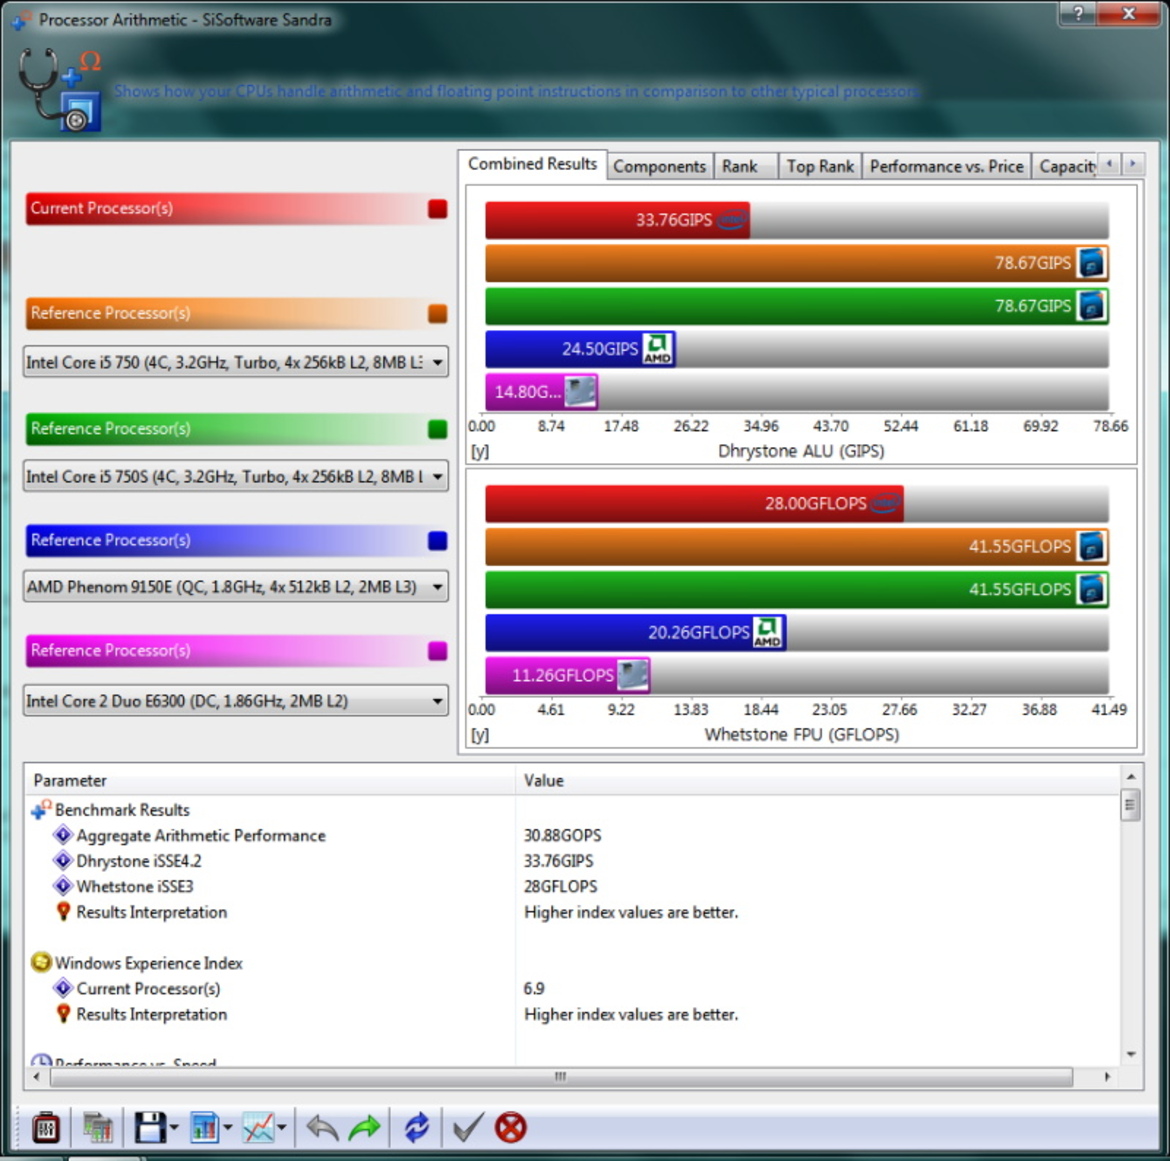Click the Value column header
This screenshot has width=1170, height=1161.
click(x=818, y=780)
